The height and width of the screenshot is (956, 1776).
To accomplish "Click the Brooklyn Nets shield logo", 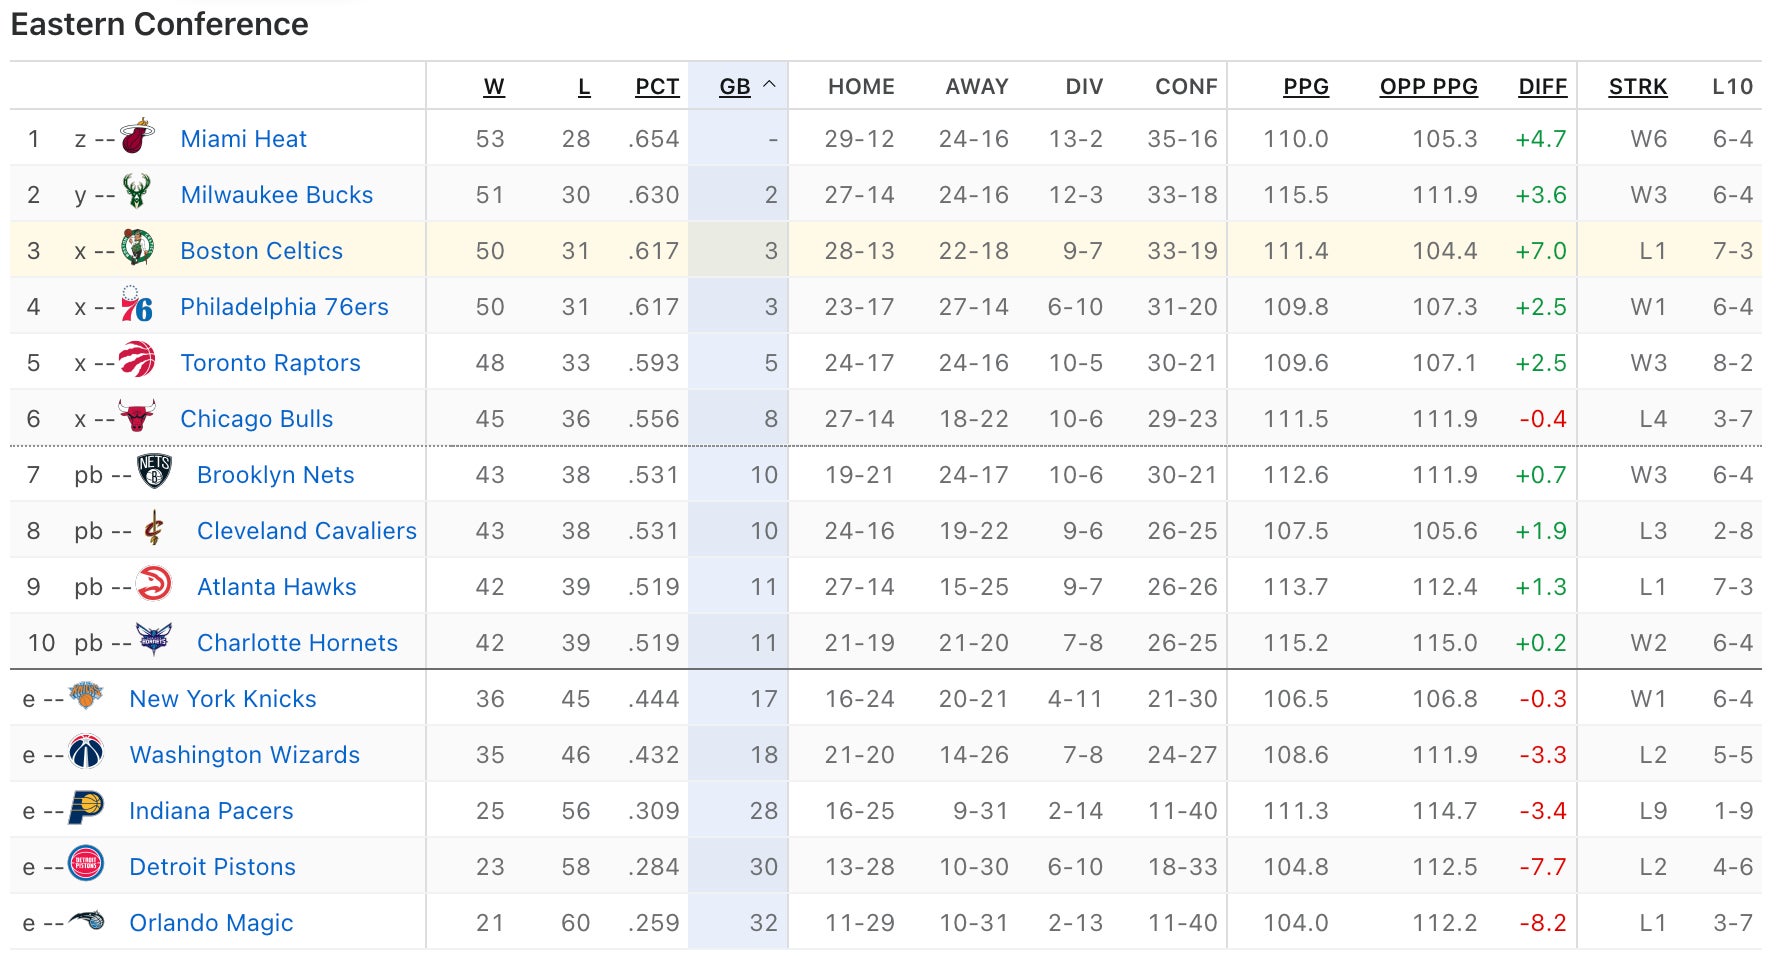I will [x=154, y=471].
